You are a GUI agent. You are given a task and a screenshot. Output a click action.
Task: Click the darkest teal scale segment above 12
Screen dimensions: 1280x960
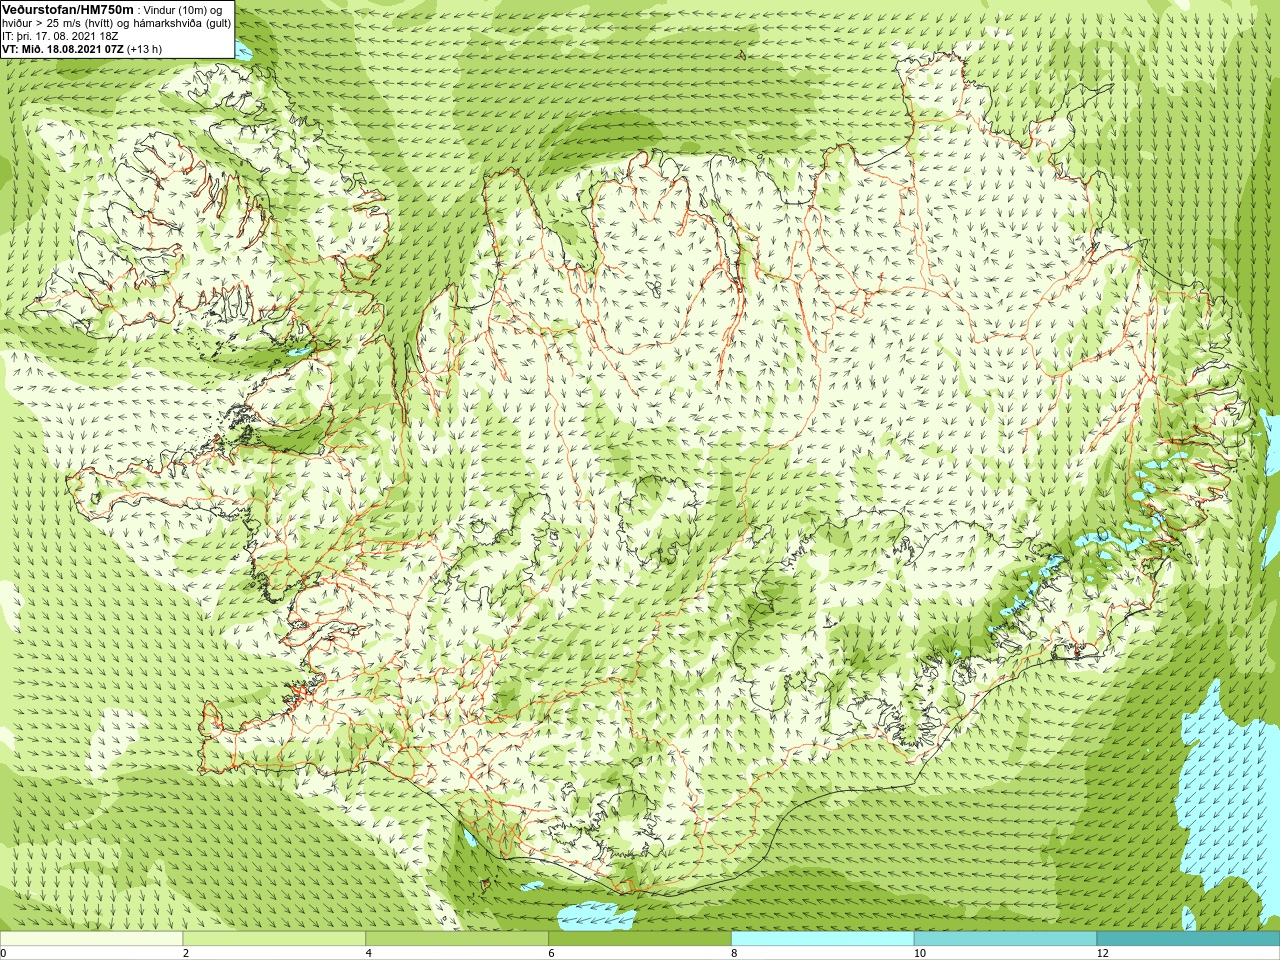click(1188, 939)
